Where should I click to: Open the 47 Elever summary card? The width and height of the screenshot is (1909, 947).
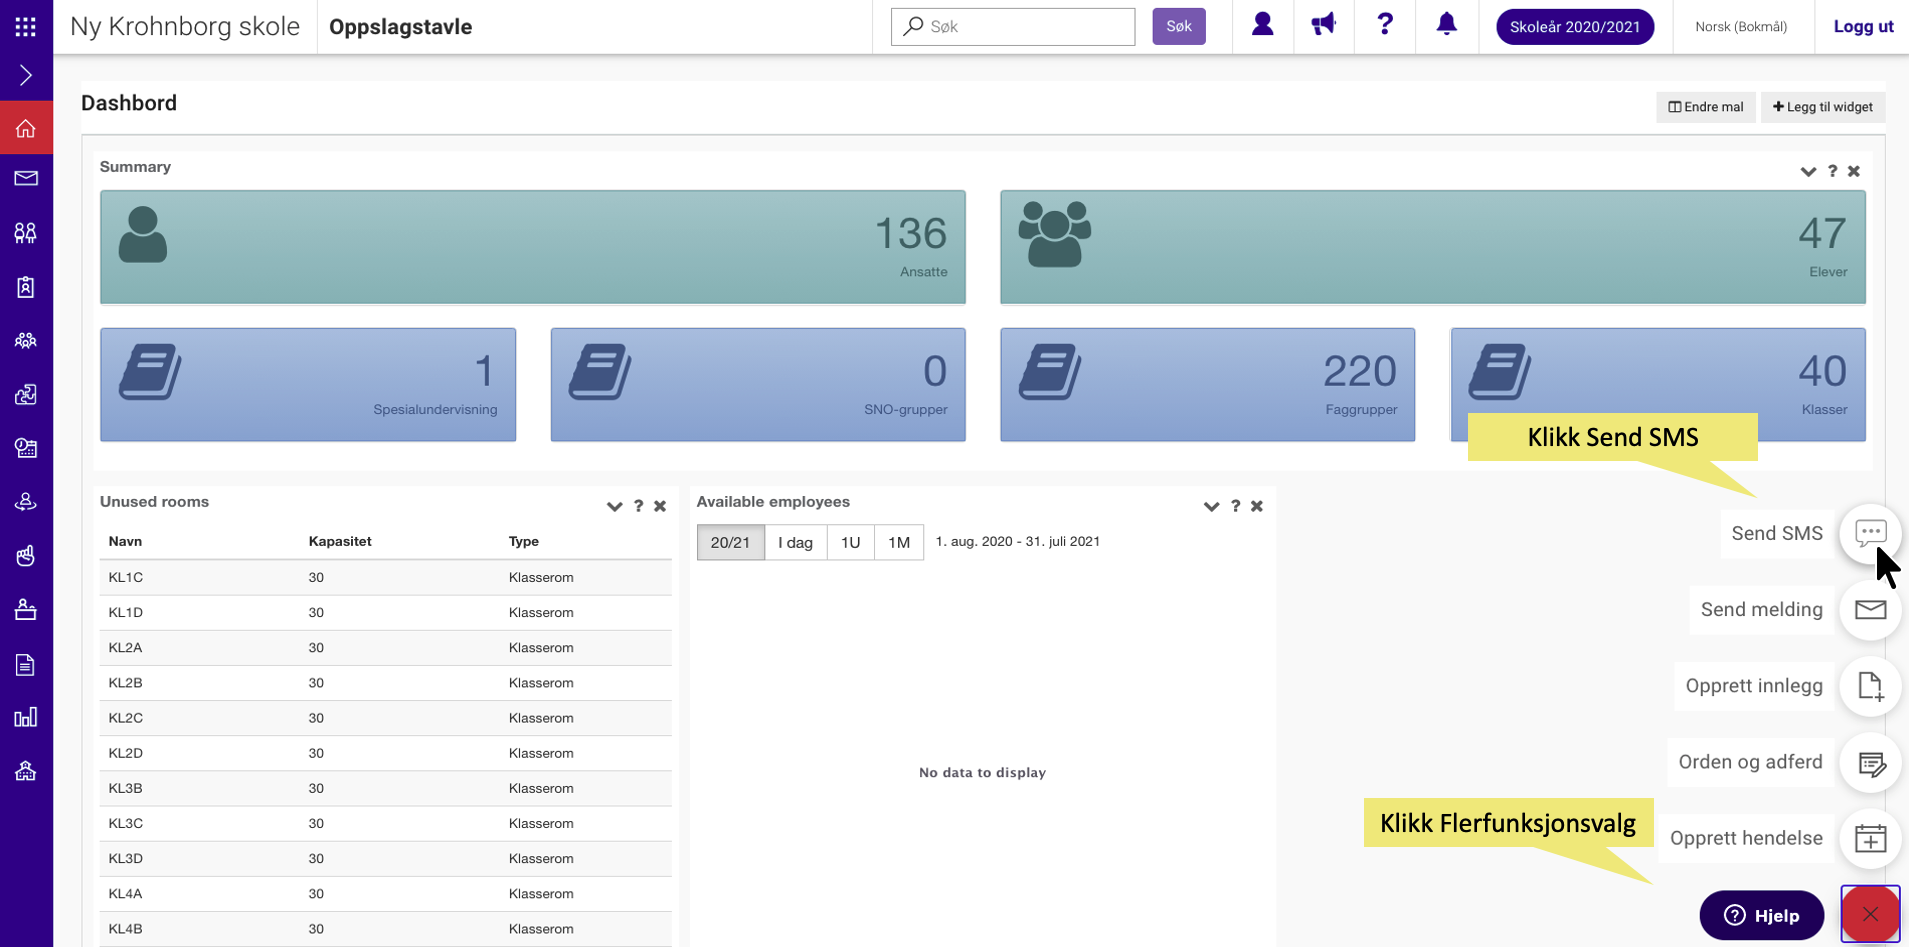(x=1433, y=247)
